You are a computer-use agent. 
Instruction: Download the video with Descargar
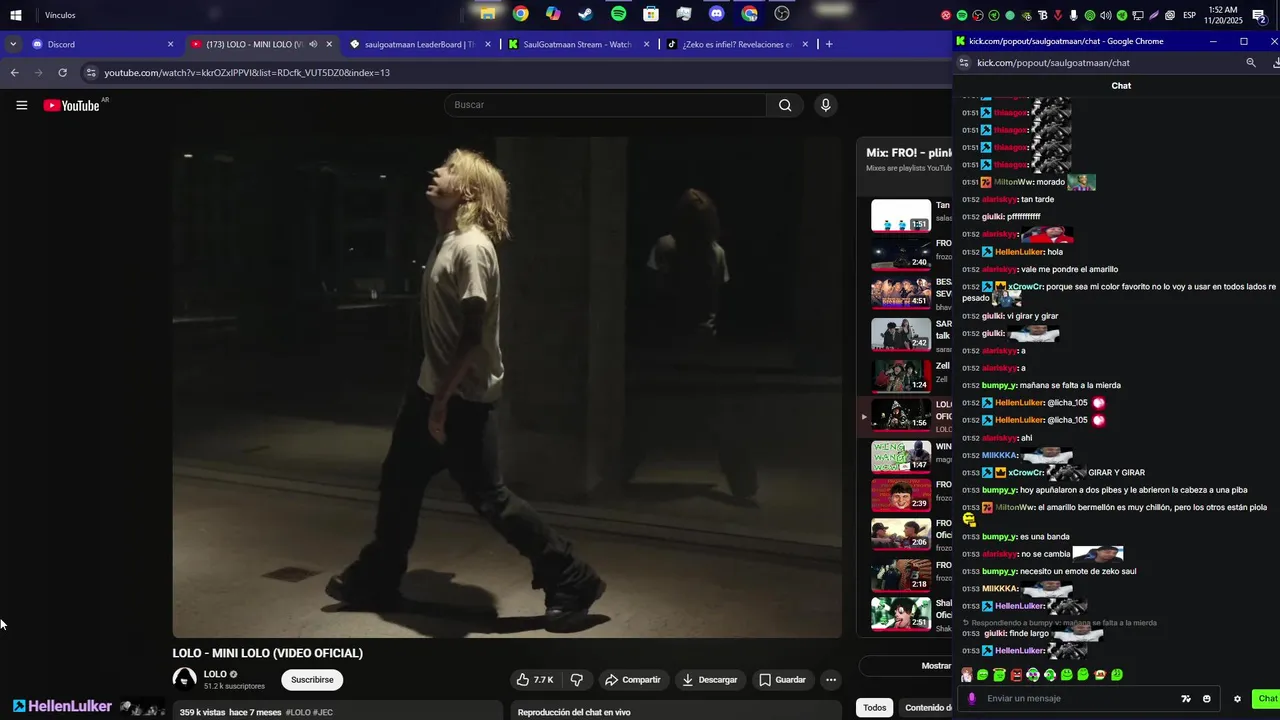pyautogui.click(x=709, y=680)
